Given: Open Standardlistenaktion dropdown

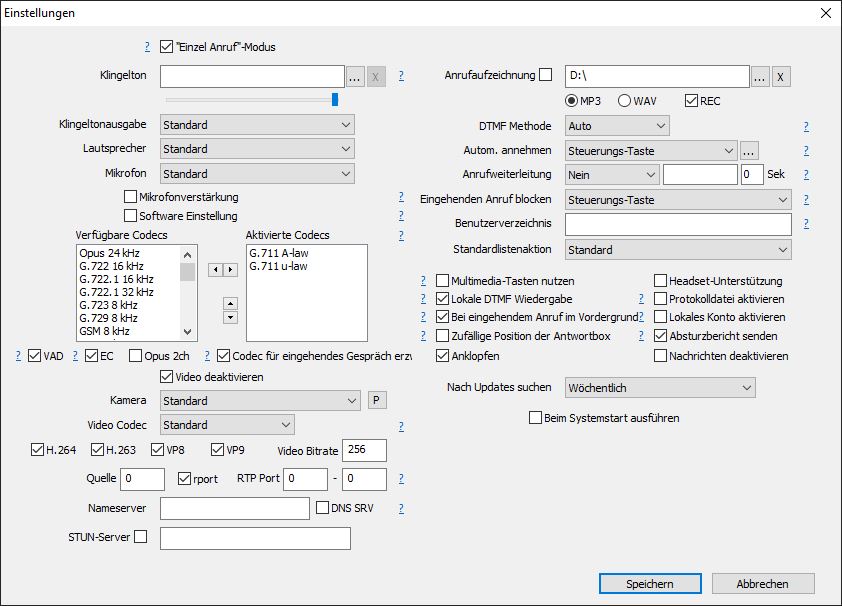Looking at the screenshot, I should coord(678,250).
